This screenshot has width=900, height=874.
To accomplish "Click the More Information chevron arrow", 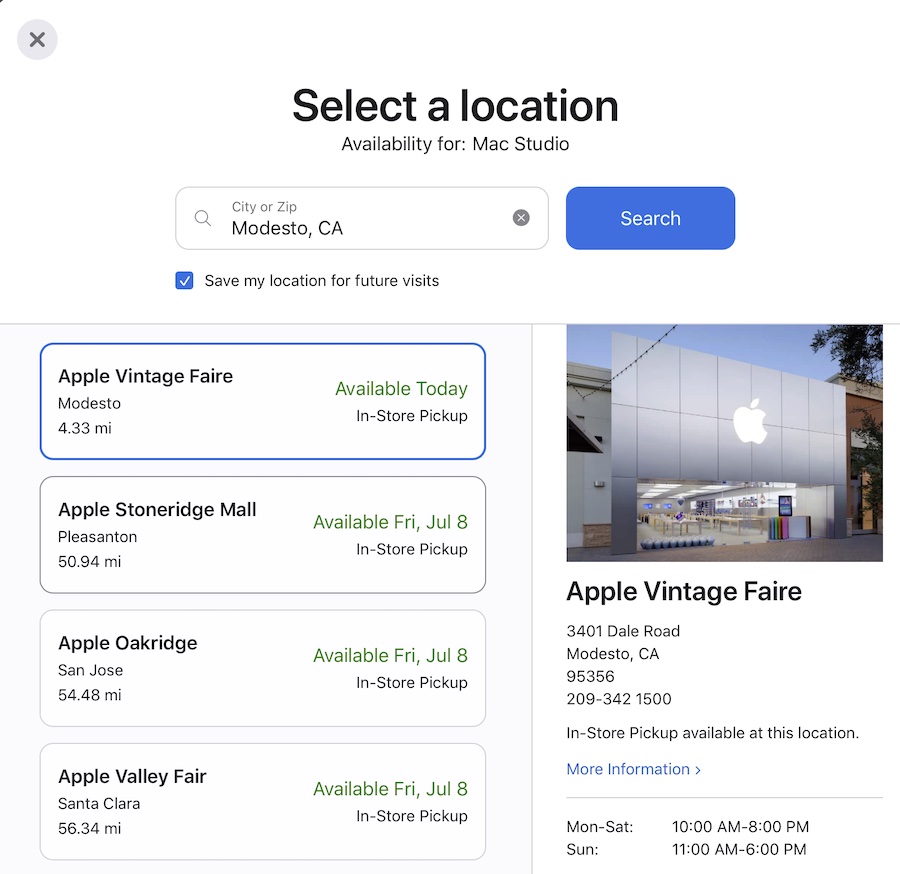I will coord(698,770).
